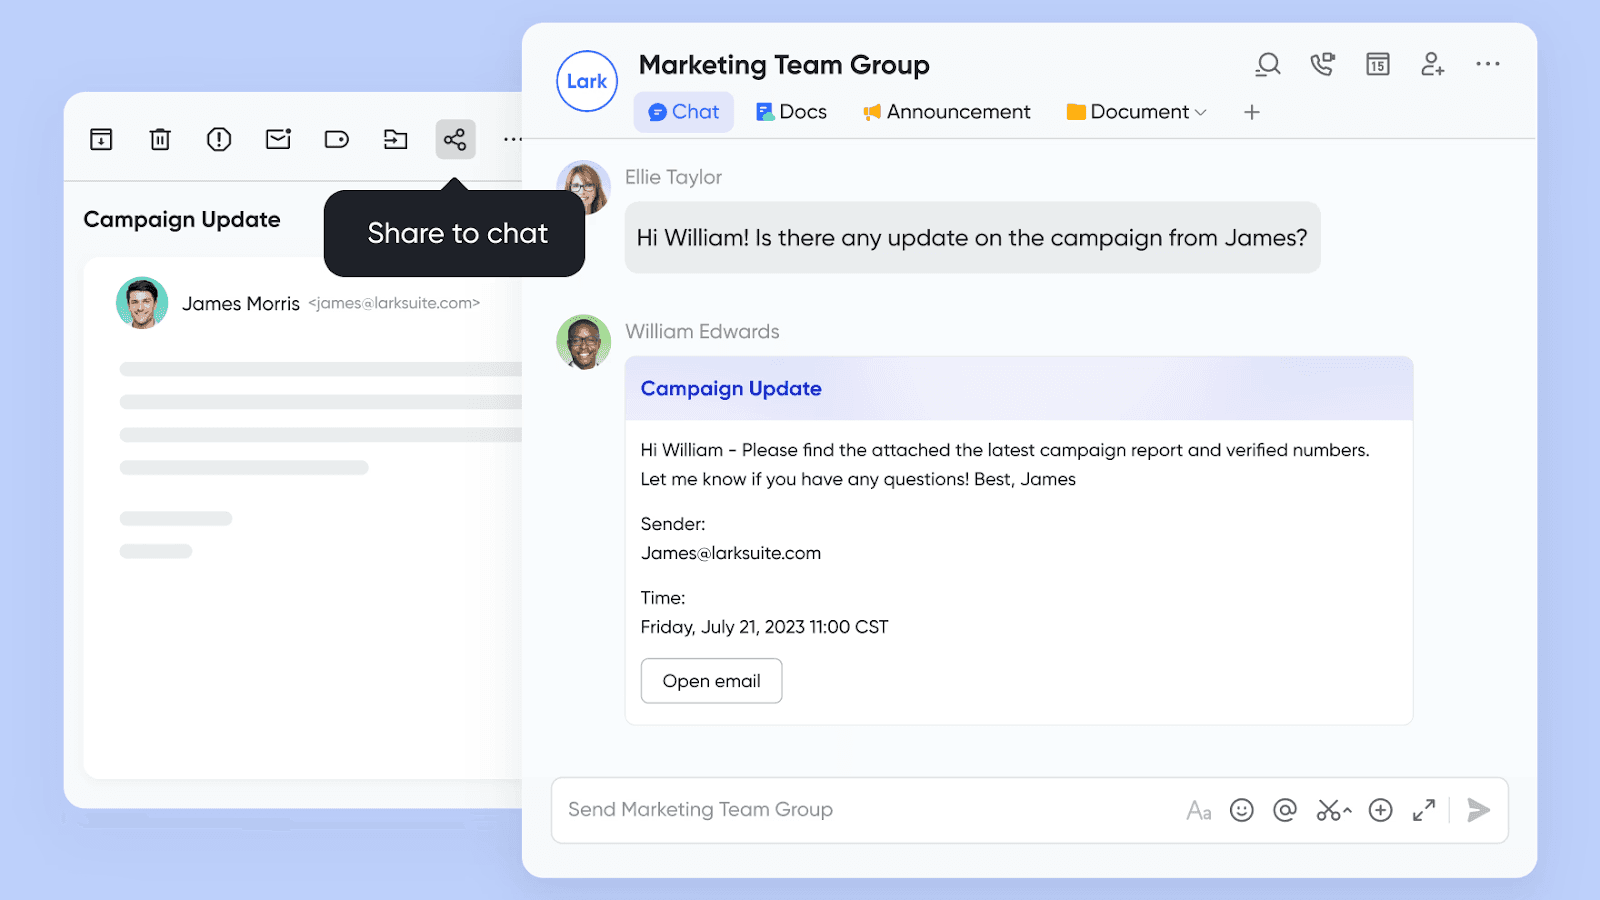Mention someone with the @ icon

click(1285, 810)
